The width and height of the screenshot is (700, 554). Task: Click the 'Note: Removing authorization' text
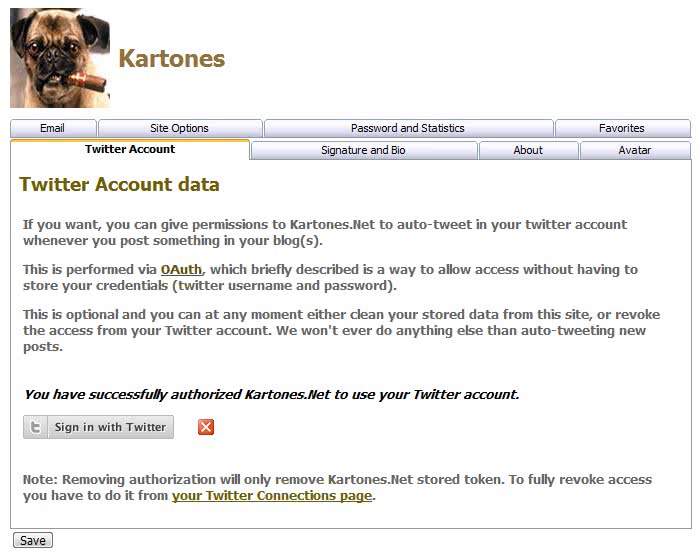point(338,487)
